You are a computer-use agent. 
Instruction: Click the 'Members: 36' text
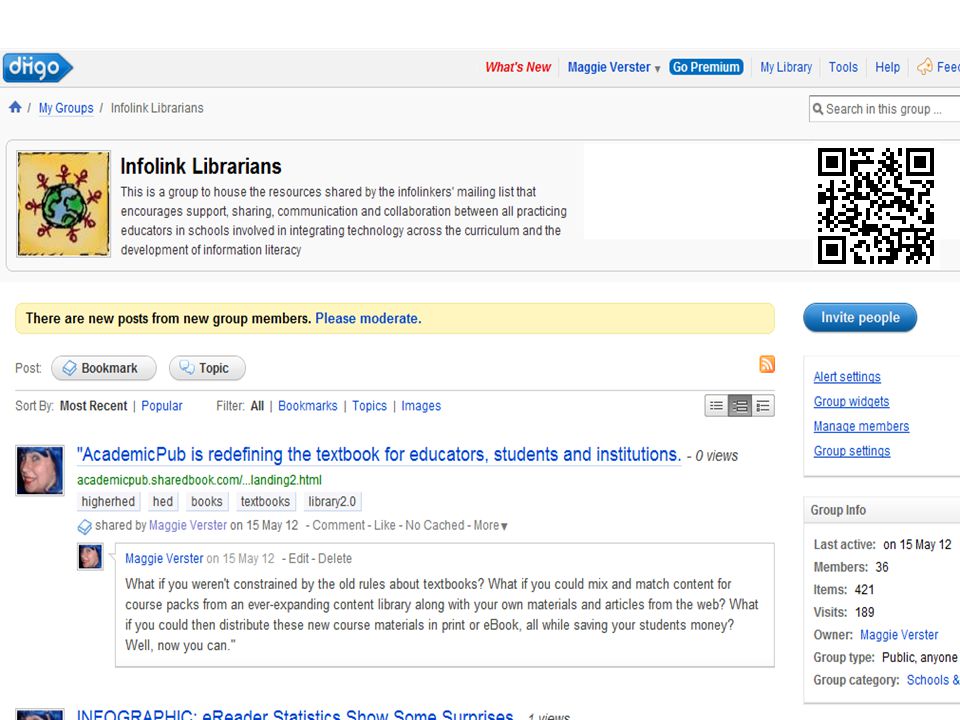pyautogui.click(x=851, y=567)
